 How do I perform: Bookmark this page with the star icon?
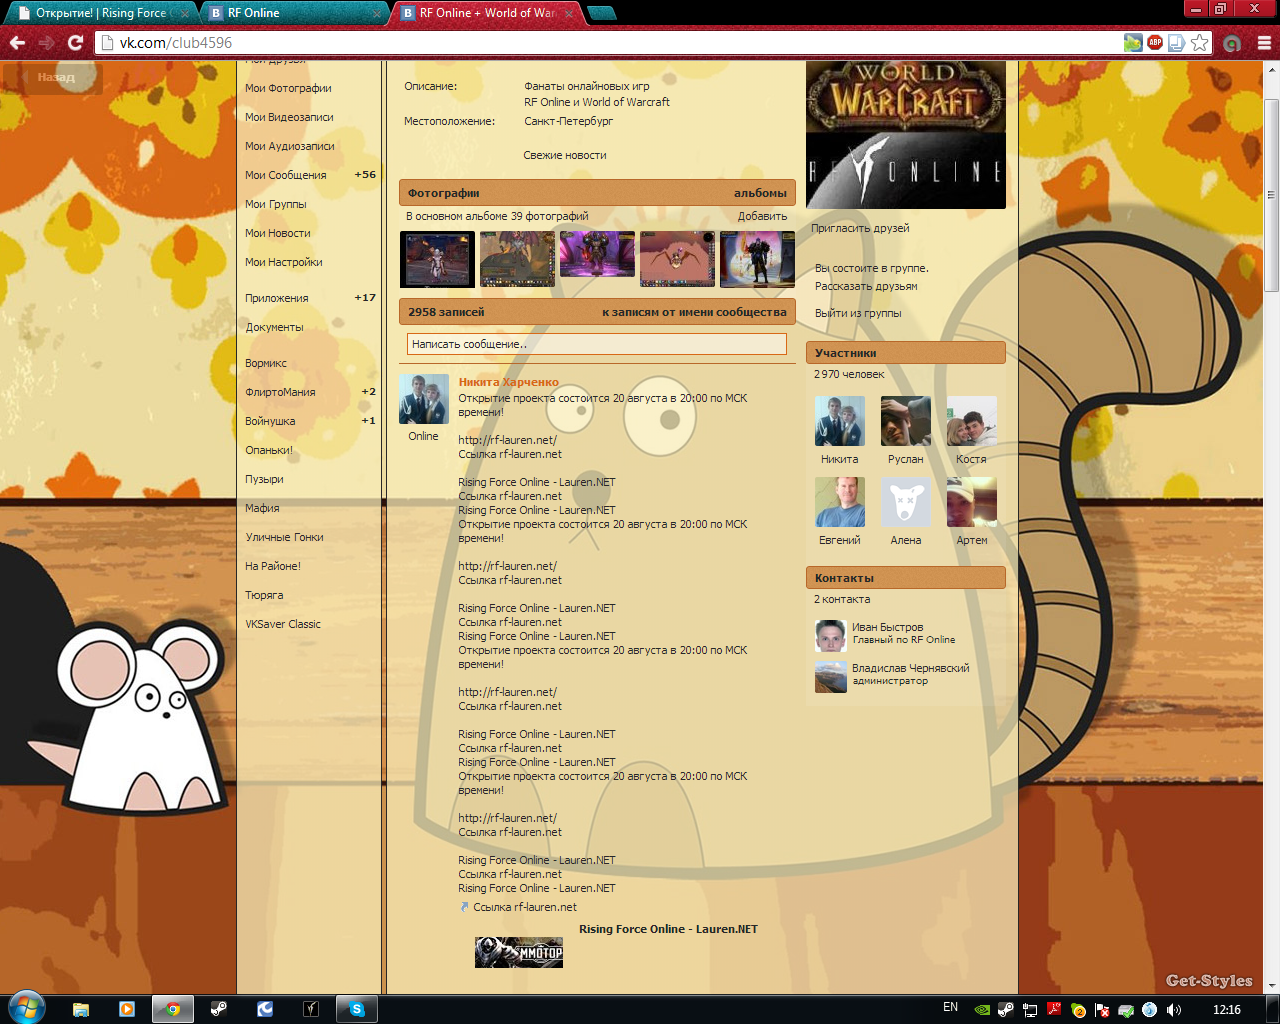(x=1199, y=42)
